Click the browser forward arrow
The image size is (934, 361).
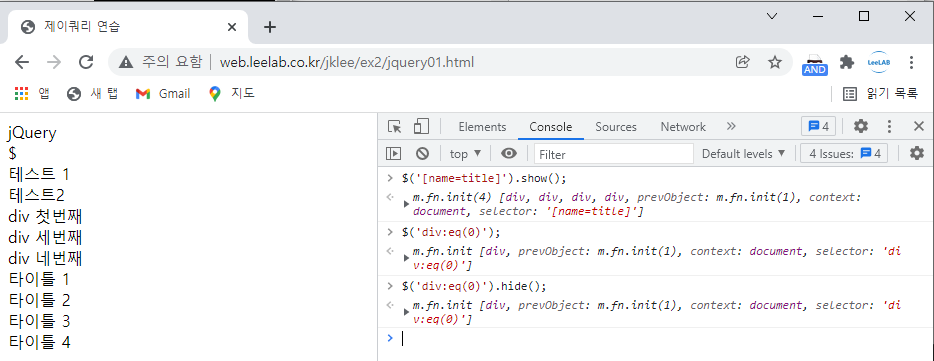tap(54, 62)
